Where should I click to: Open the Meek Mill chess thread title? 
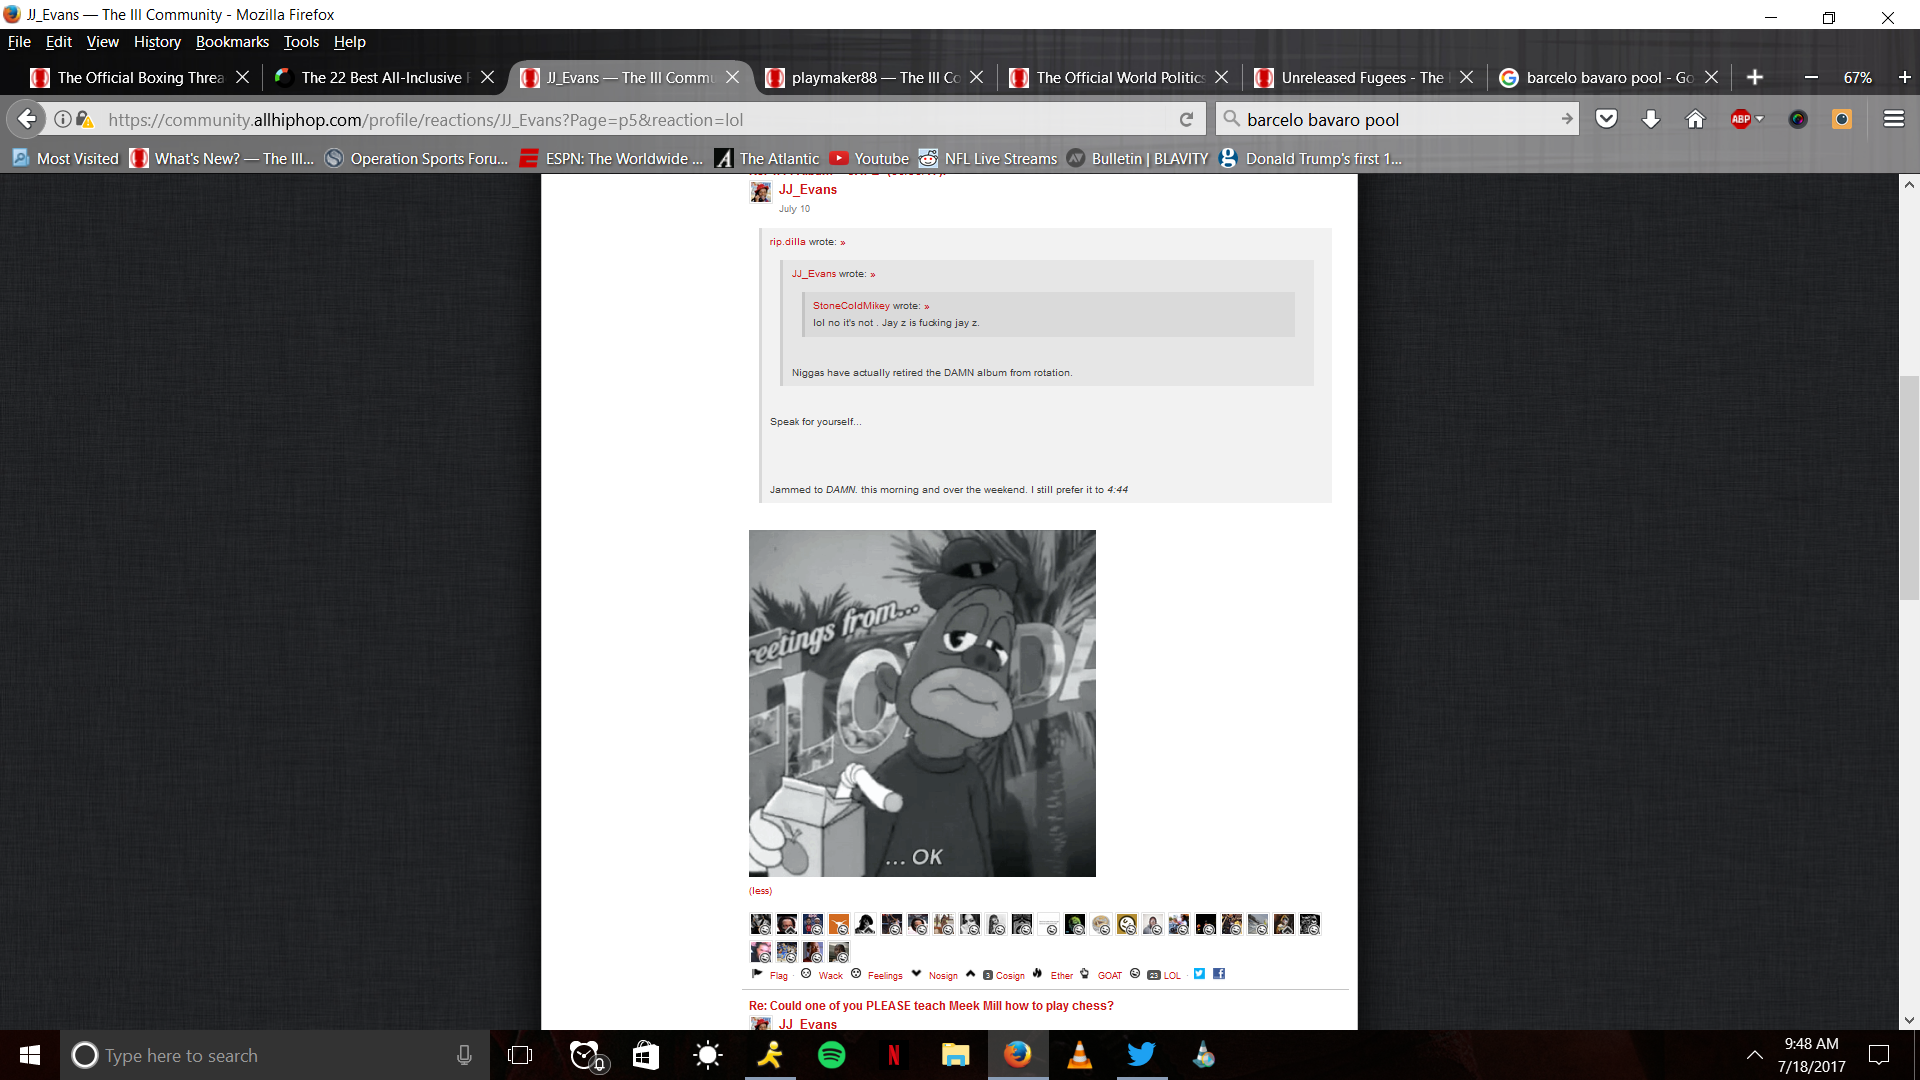[x=931, y=1006]
